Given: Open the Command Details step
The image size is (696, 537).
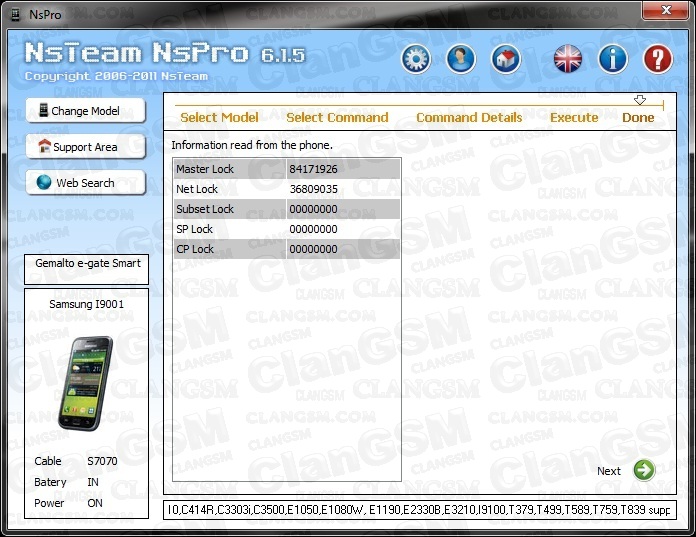Looking at the screenshot, I should [x=469, y=118].
